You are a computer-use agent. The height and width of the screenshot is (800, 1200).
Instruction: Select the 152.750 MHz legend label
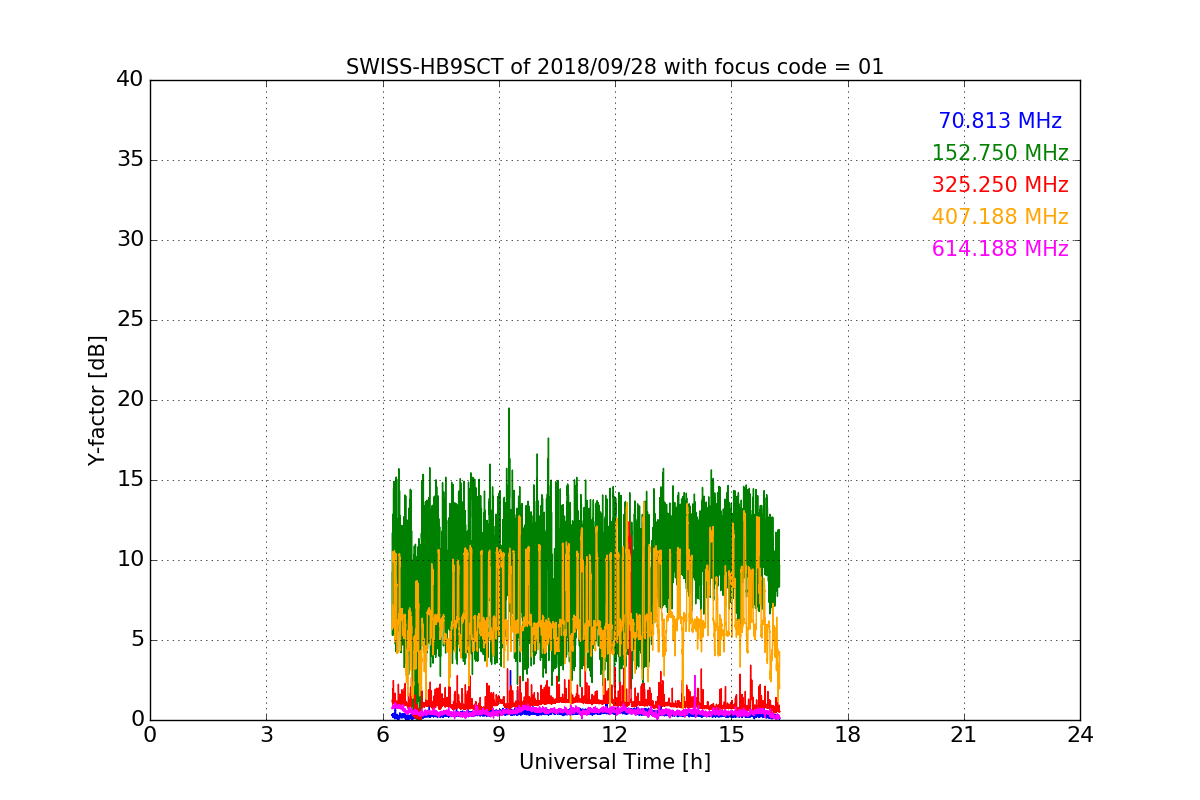click(1000, 153)
